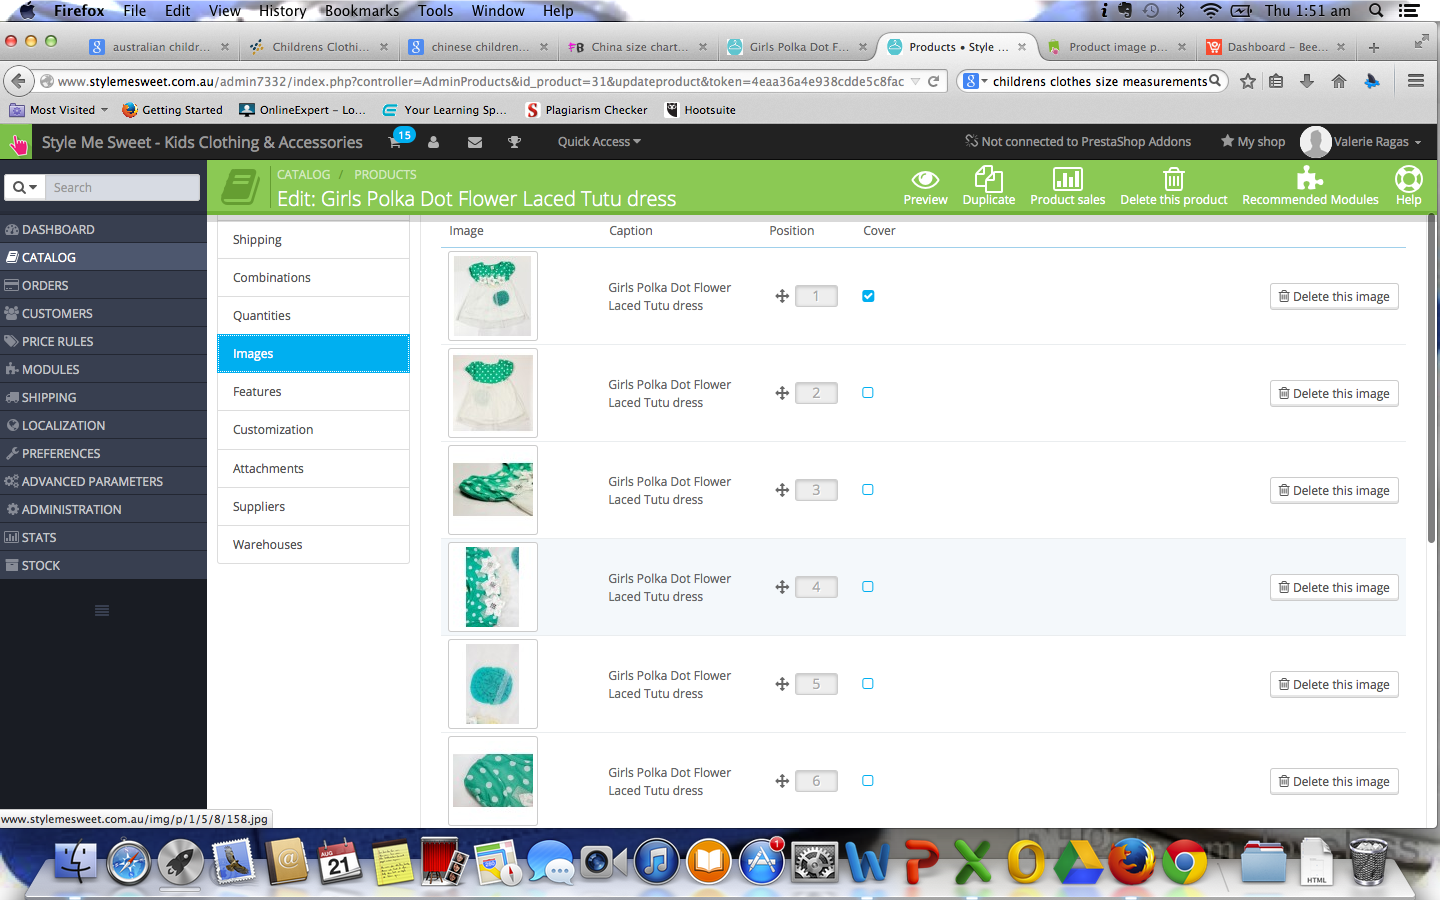Click Not connected to PrestaShop Addons link
Image resolution: width=1440 pixels, height=900 pixels.
point(1078,142)
